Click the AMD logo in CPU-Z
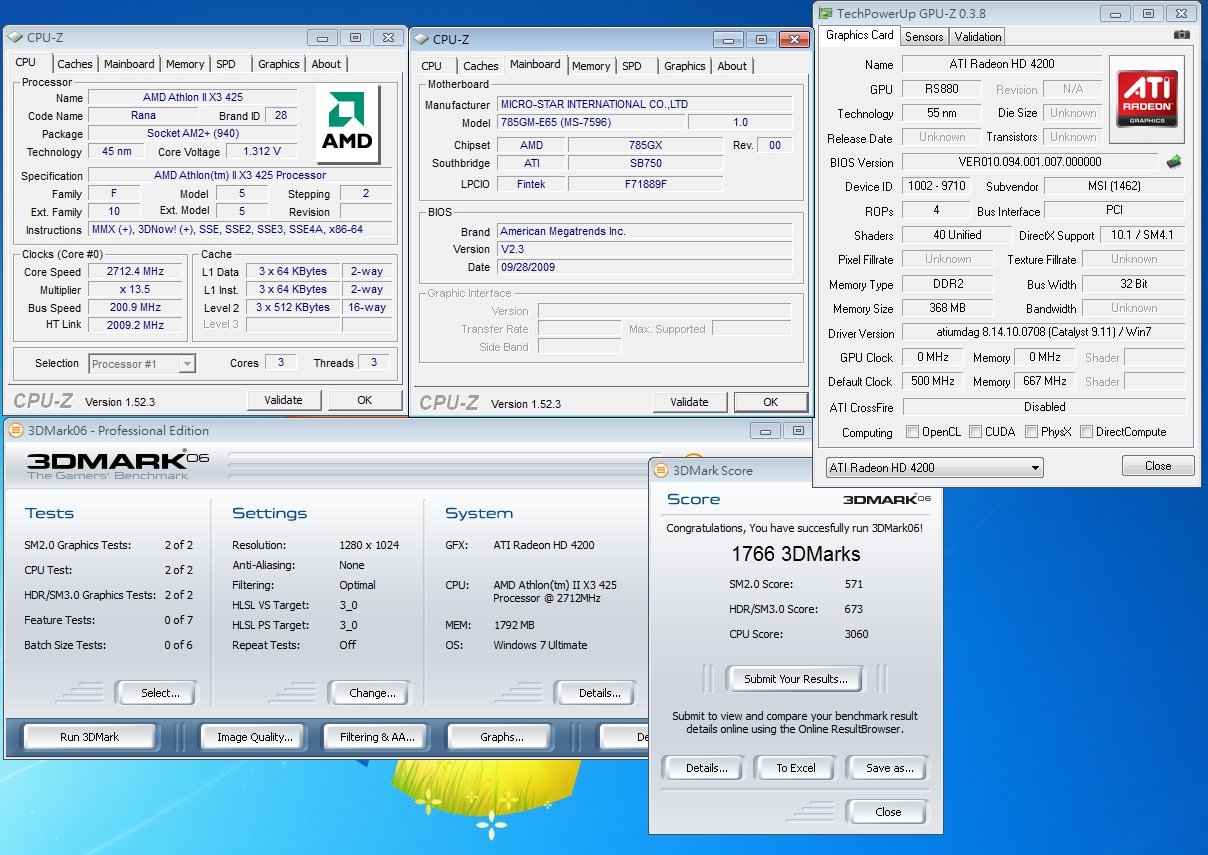Viewport: 1208px width, 855px height. 347,124
